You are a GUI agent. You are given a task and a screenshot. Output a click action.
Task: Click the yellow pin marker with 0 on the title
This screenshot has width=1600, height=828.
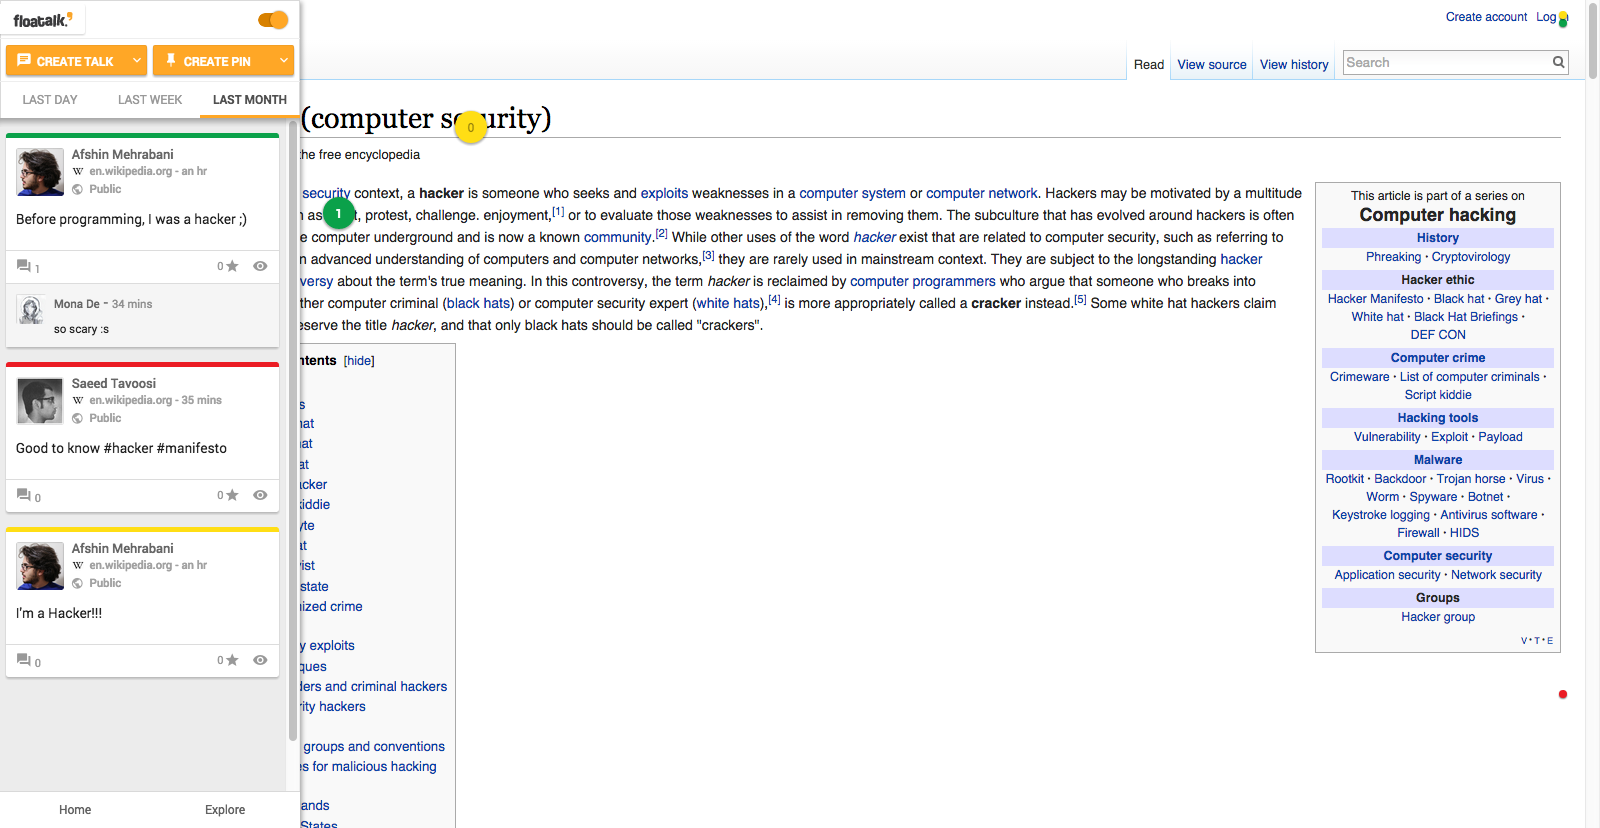click(471, 127)
